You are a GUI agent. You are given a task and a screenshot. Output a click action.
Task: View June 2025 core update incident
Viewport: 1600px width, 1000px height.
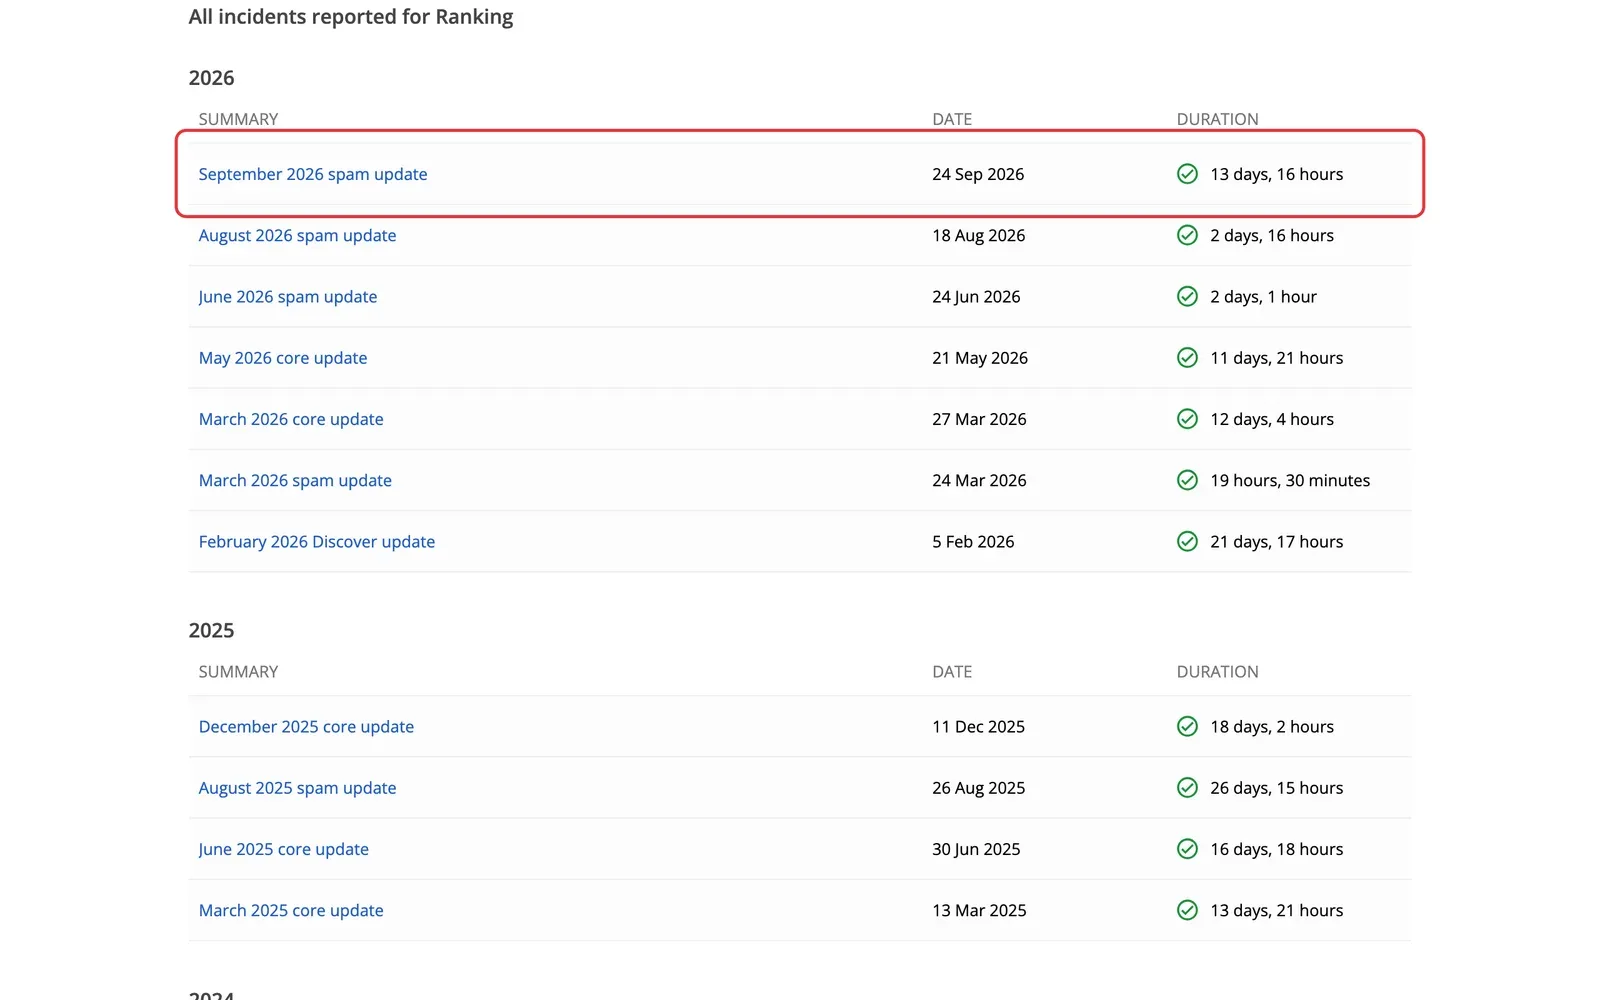284,849
